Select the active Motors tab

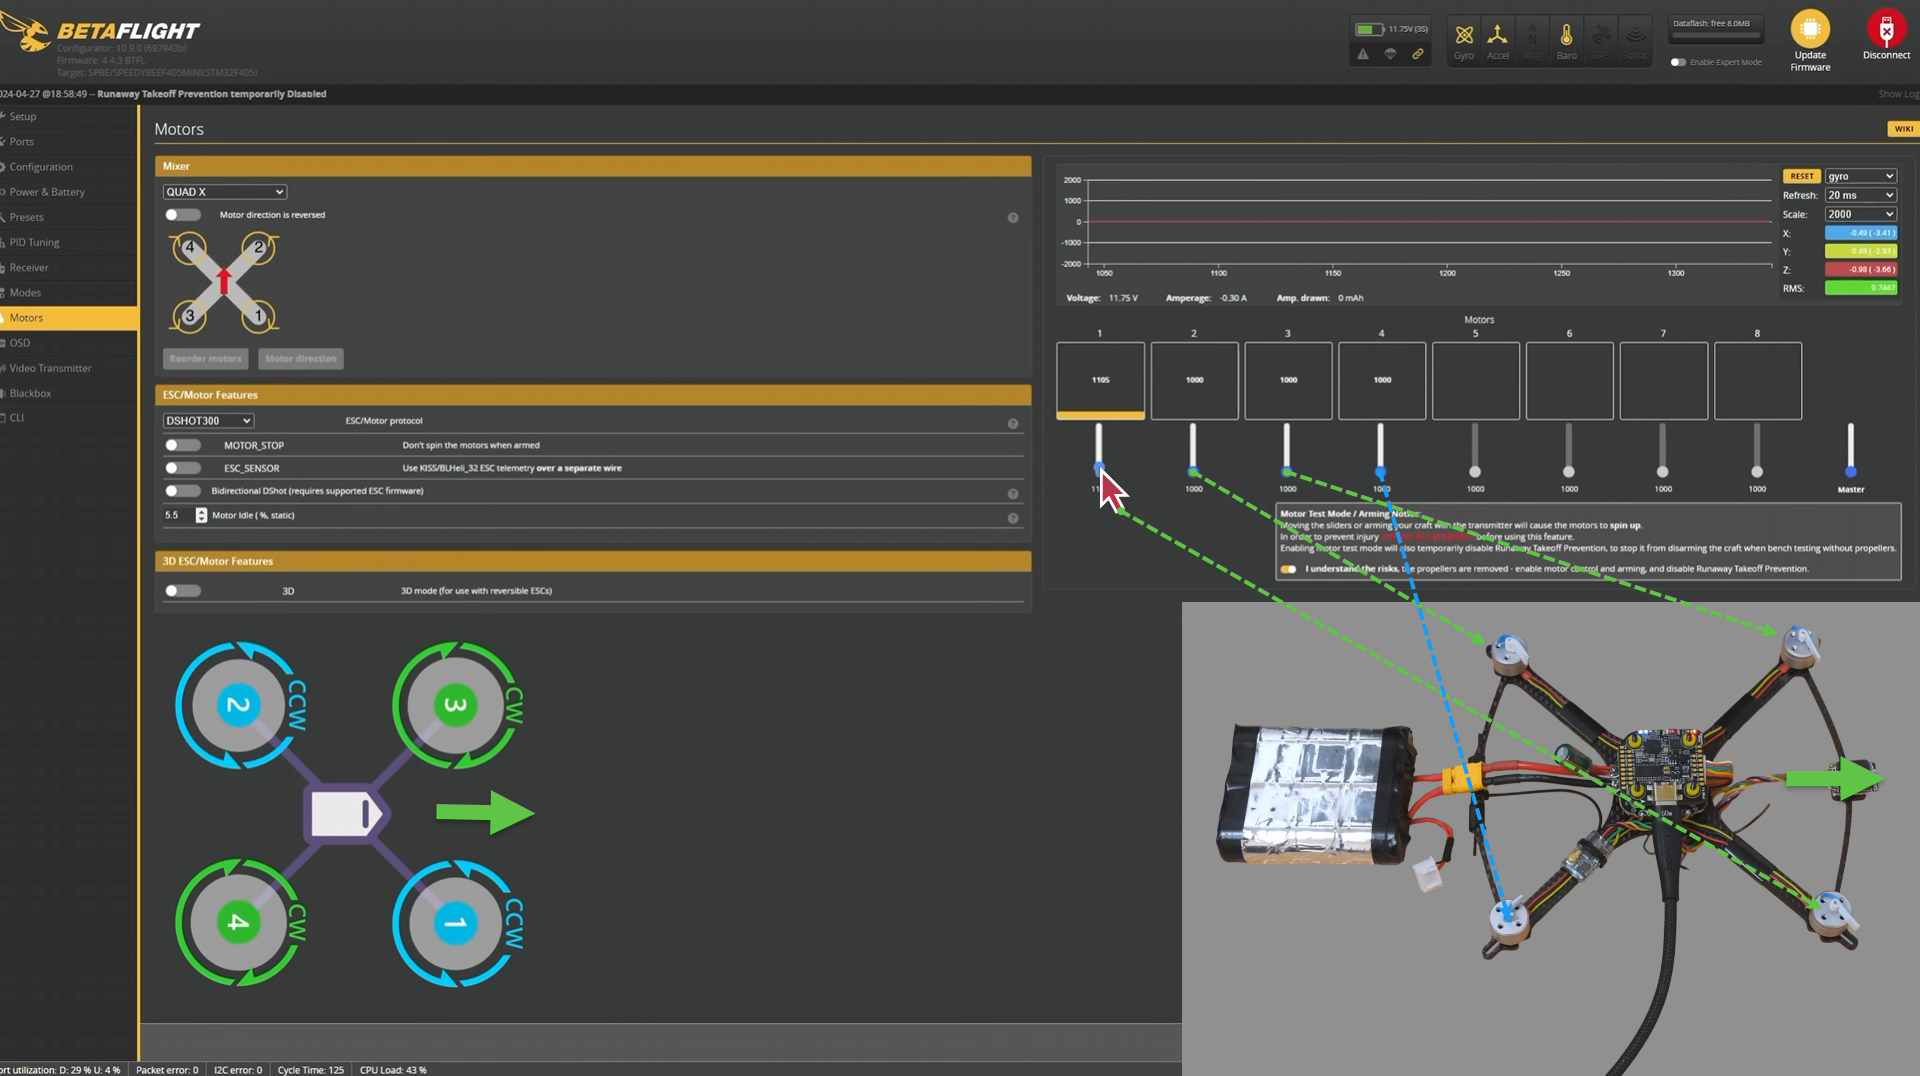coord(68,318)
